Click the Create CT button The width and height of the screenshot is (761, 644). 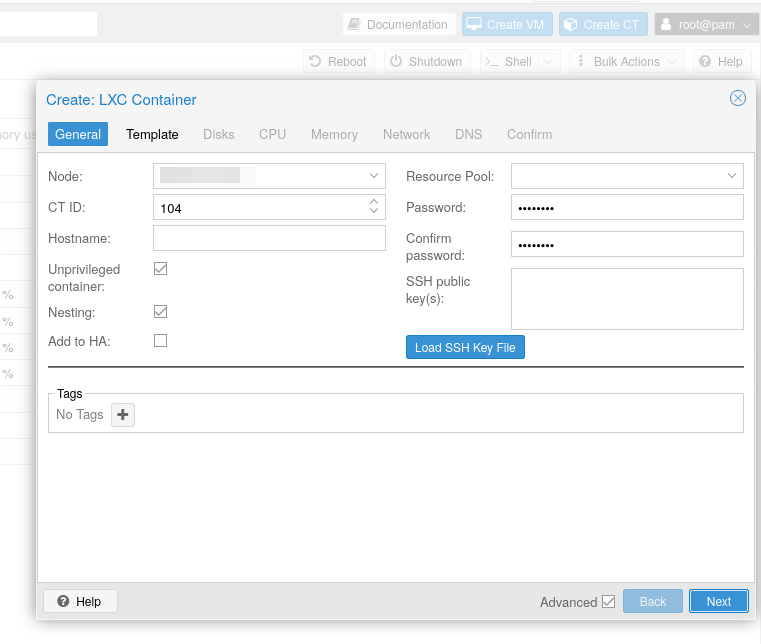click(x=602, y=24)
